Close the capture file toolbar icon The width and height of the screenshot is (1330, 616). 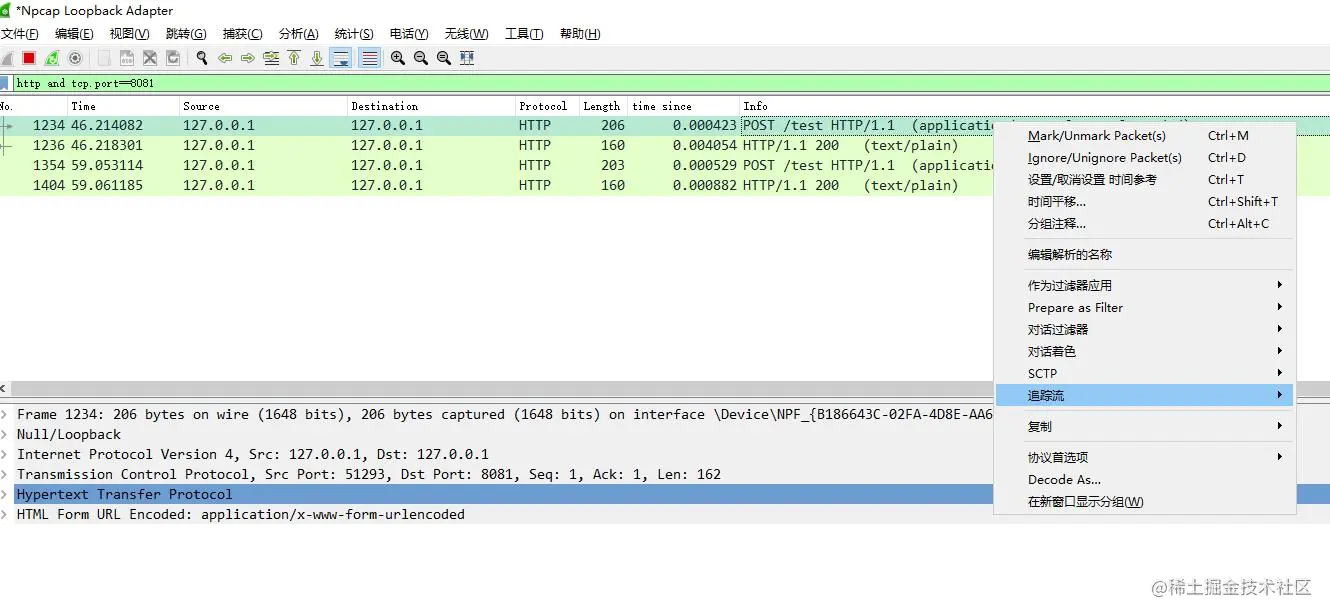150,58
